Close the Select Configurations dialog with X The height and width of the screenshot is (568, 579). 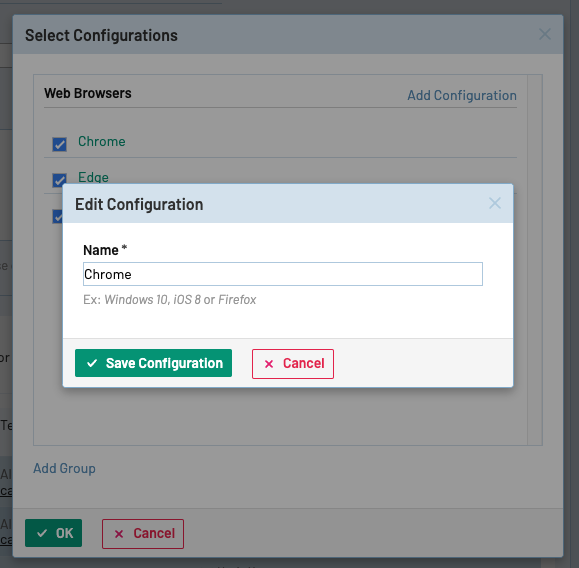pyautogui.click(x=545, y=34)
